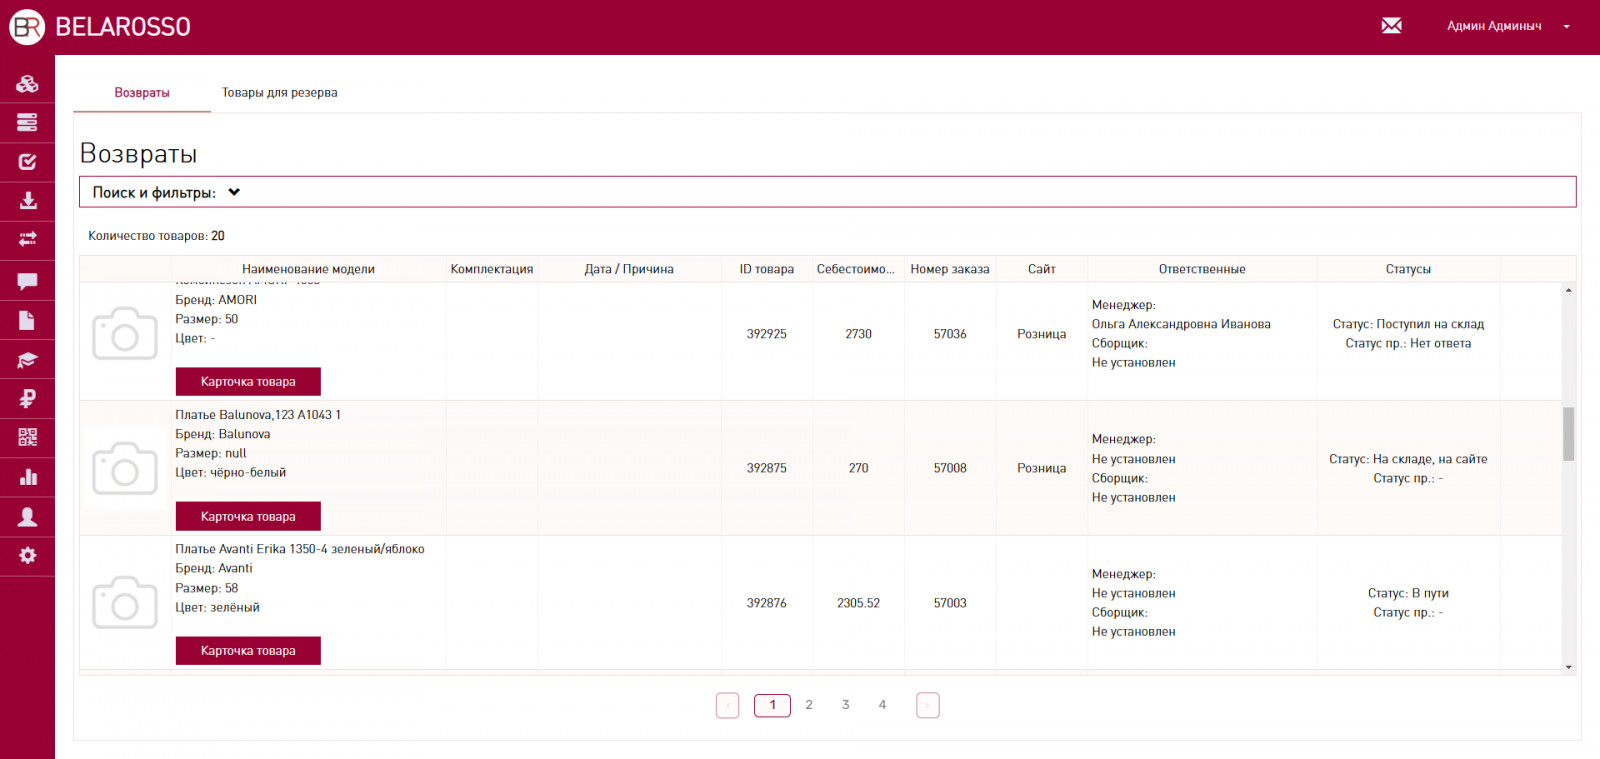
Task: Click the ID товара column header
Action: pos(767,269)
